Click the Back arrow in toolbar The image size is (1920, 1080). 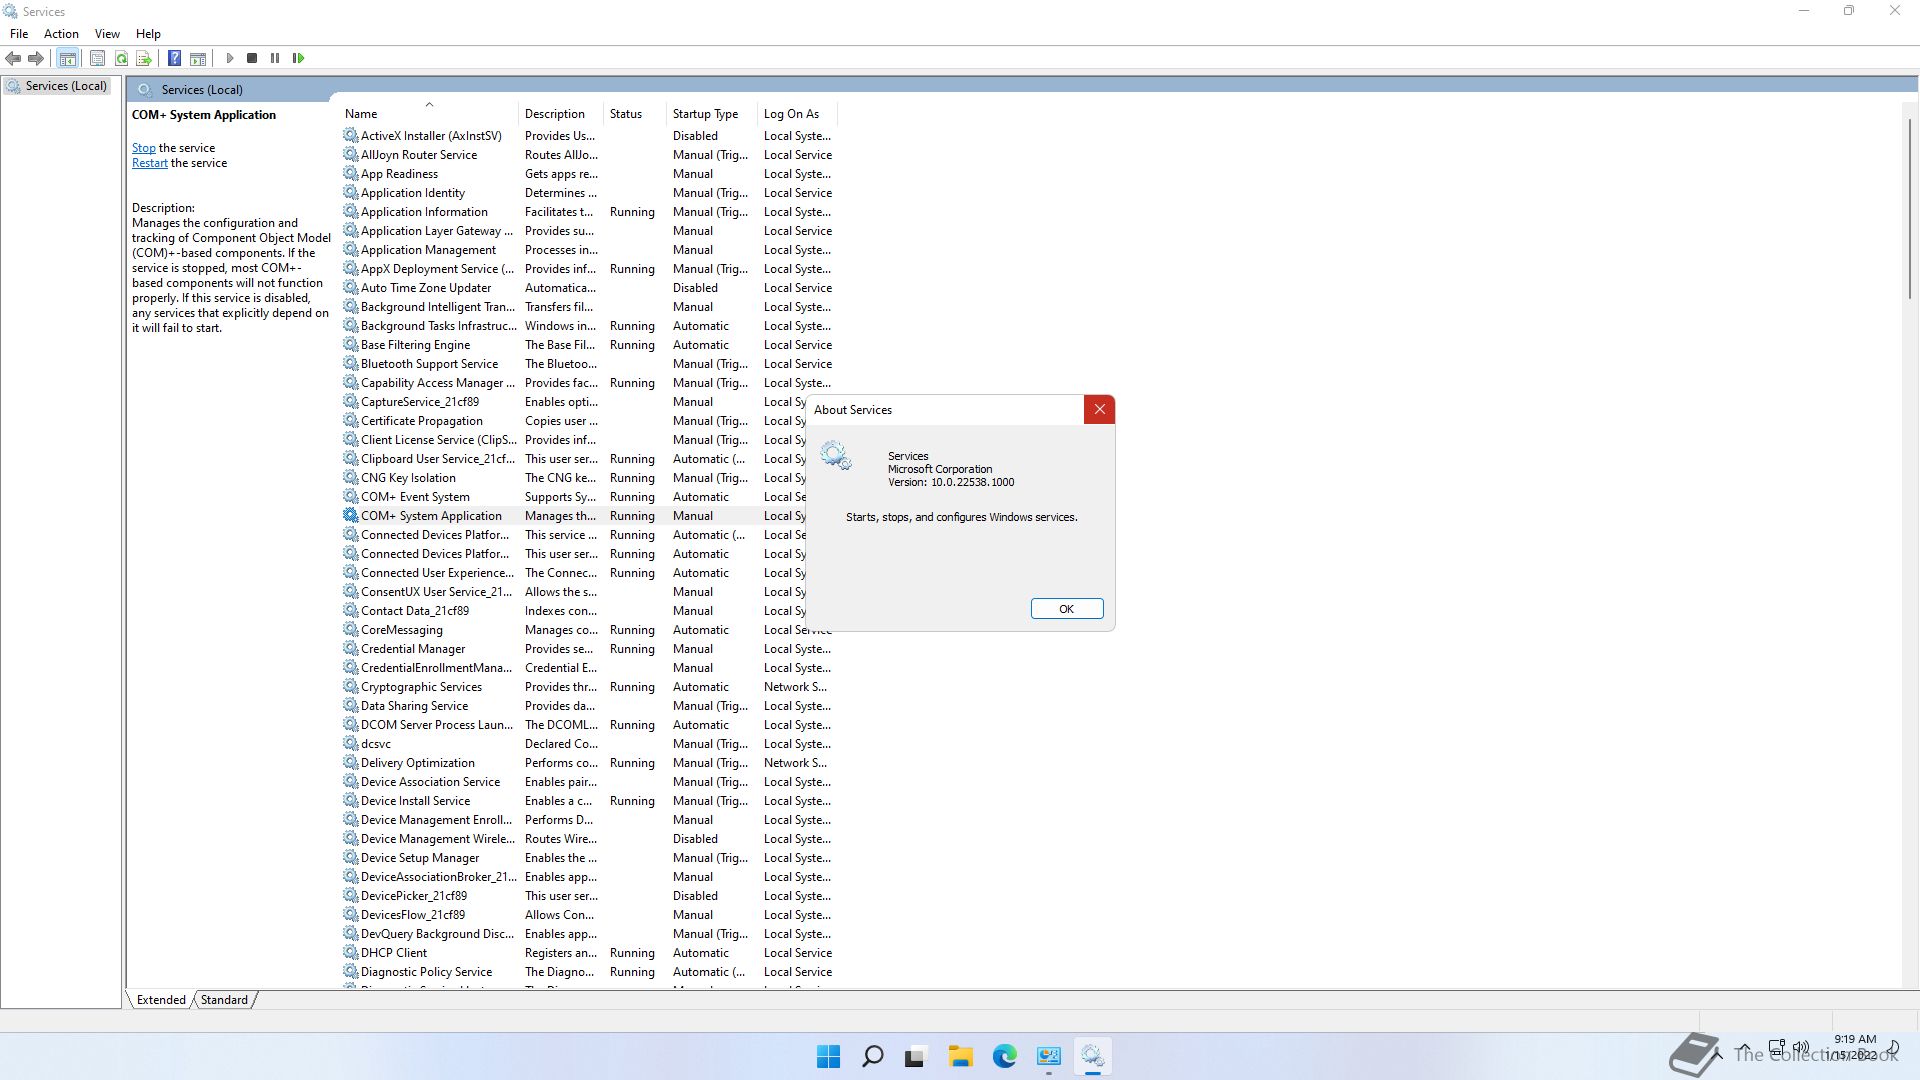(13, 58)
